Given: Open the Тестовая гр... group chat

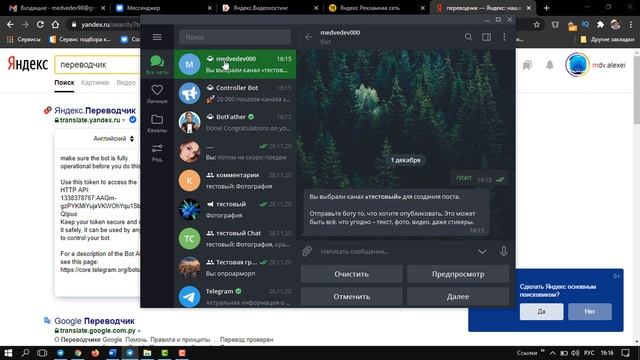Looking at the screenshot, I should [x=235, y=267].
